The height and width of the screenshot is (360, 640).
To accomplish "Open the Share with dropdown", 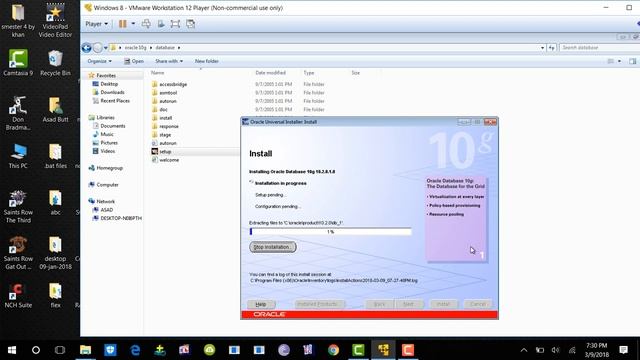I will click(169, 61).
